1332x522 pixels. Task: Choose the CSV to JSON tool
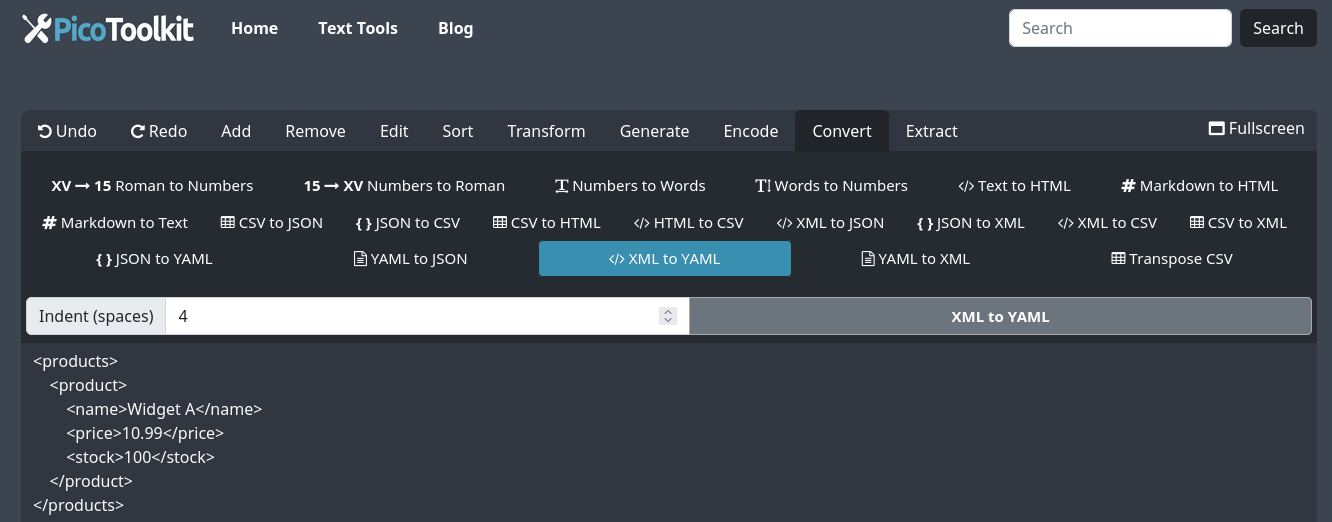pos(271,223)
